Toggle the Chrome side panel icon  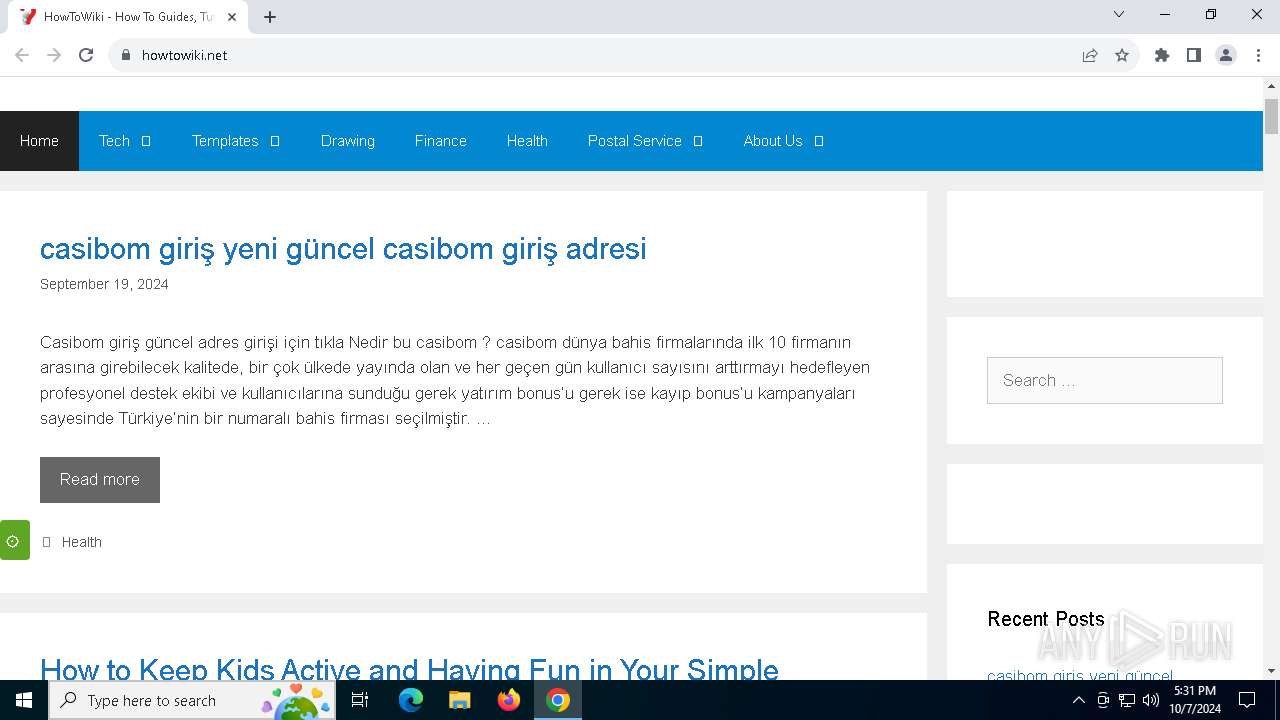1194,55
